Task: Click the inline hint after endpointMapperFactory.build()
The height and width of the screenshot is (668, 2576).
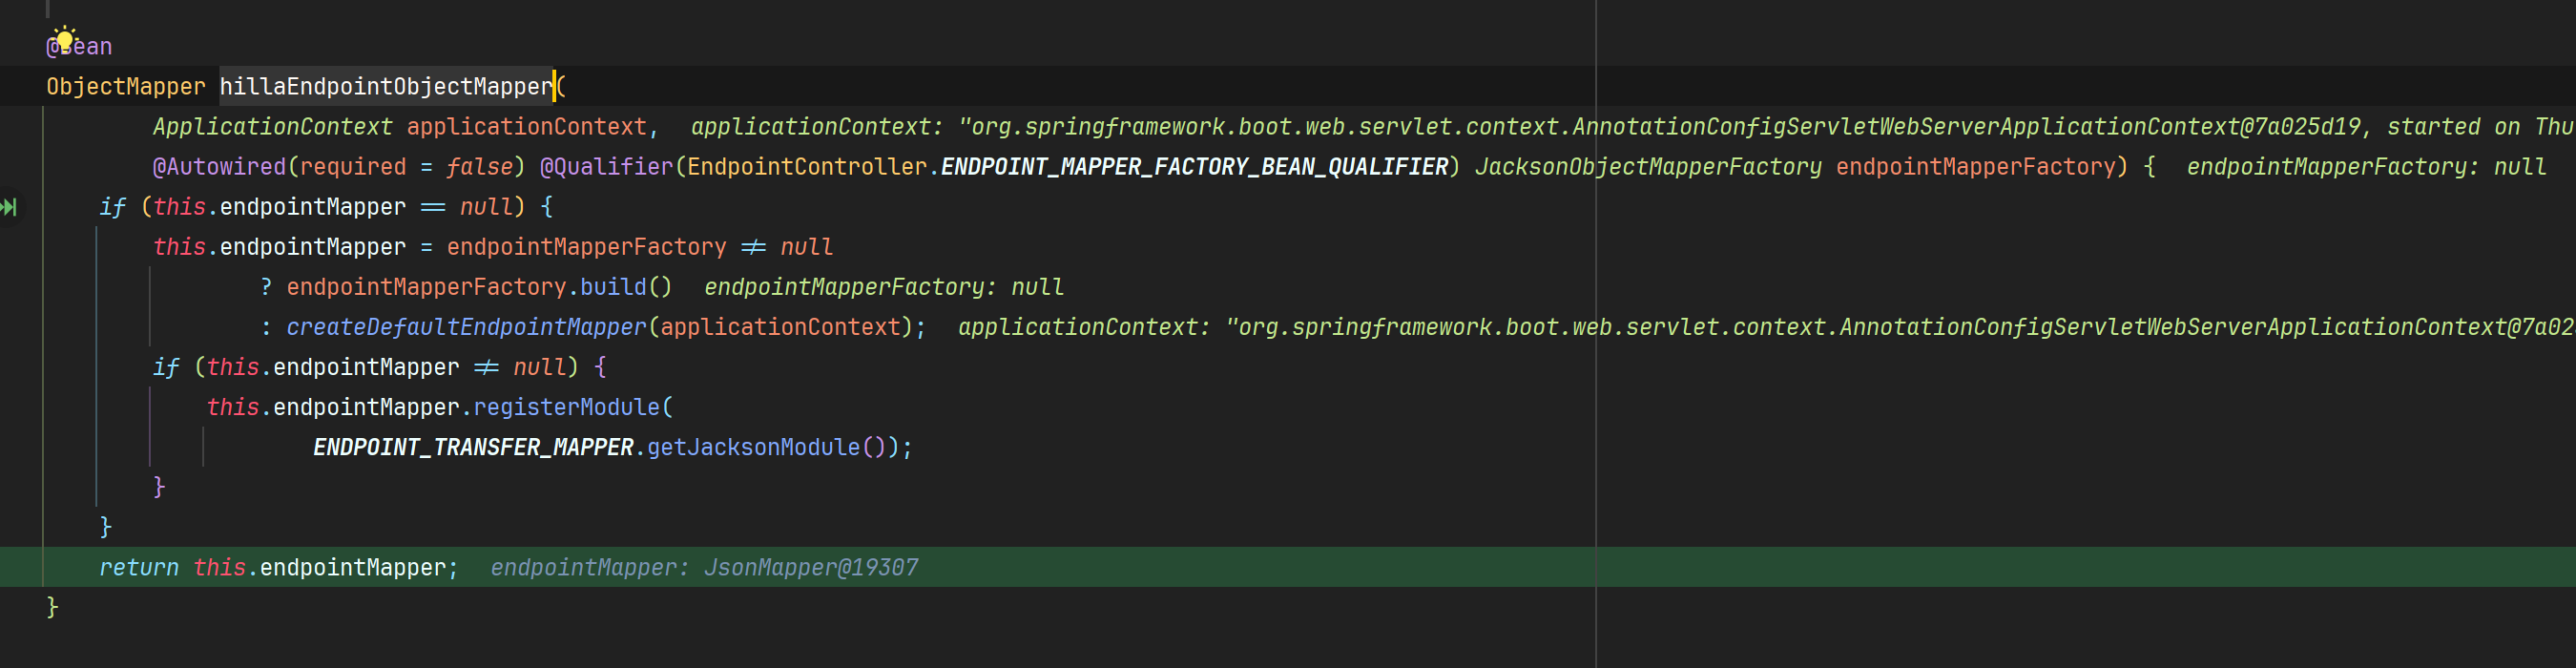Action: click(883, 287)
